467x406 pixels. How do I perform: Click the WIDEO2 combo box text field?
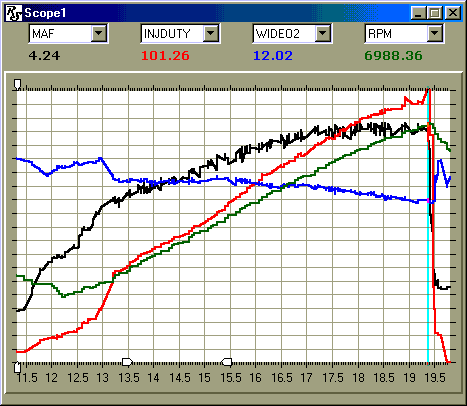click(284, 33)
